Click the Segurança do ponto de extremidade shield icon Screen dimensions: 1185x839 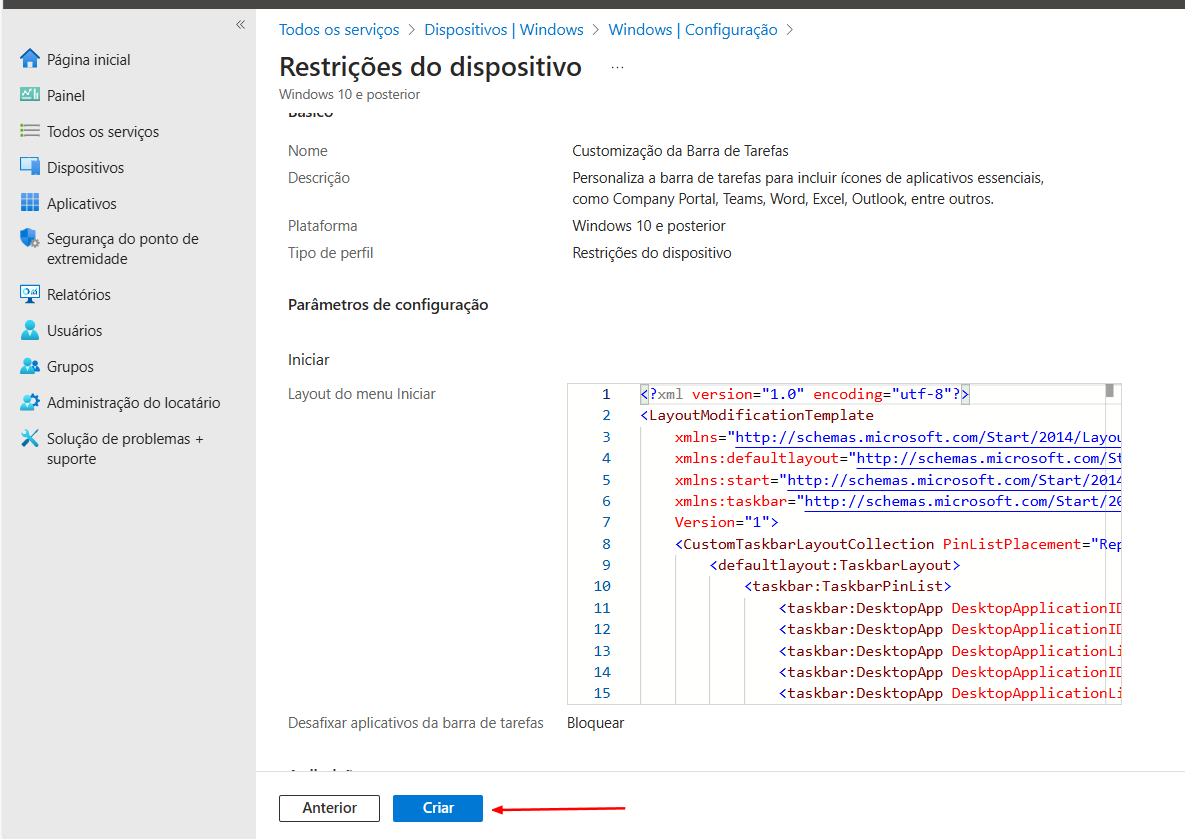29,238
